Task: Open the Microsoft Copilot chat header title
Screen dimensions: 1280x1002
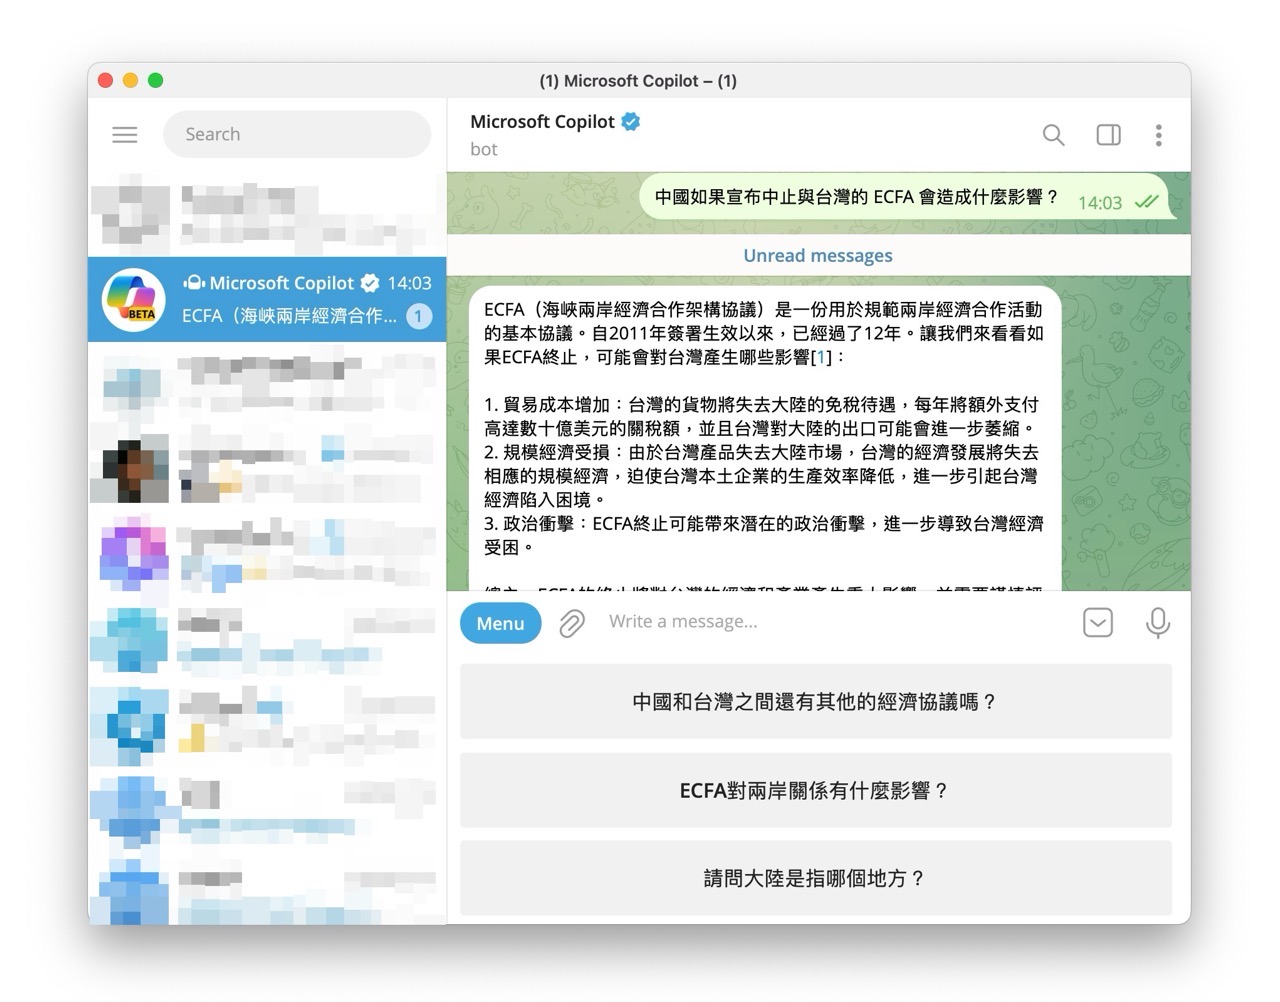Action: tap(542, 121)
